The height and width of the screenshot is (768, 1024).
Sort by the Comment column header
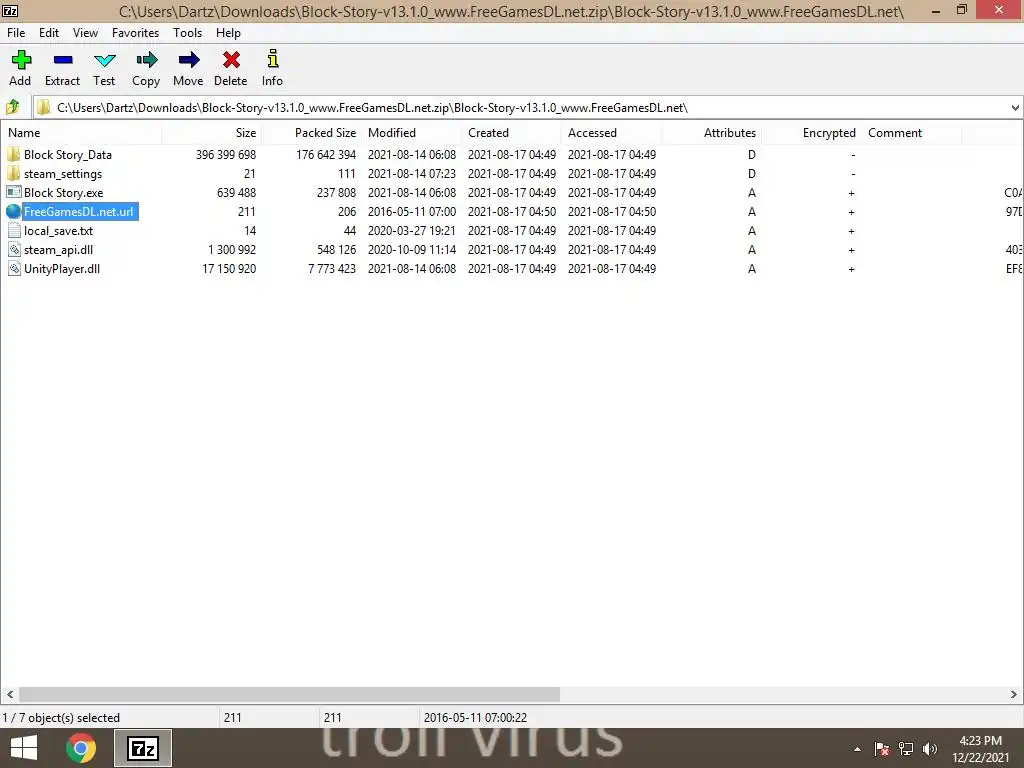(911, 133)
